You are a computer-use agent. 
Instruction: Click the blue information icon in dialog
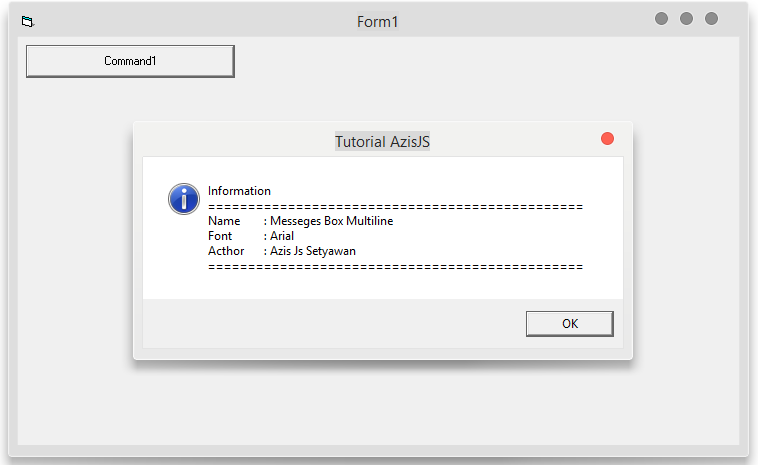184,199
